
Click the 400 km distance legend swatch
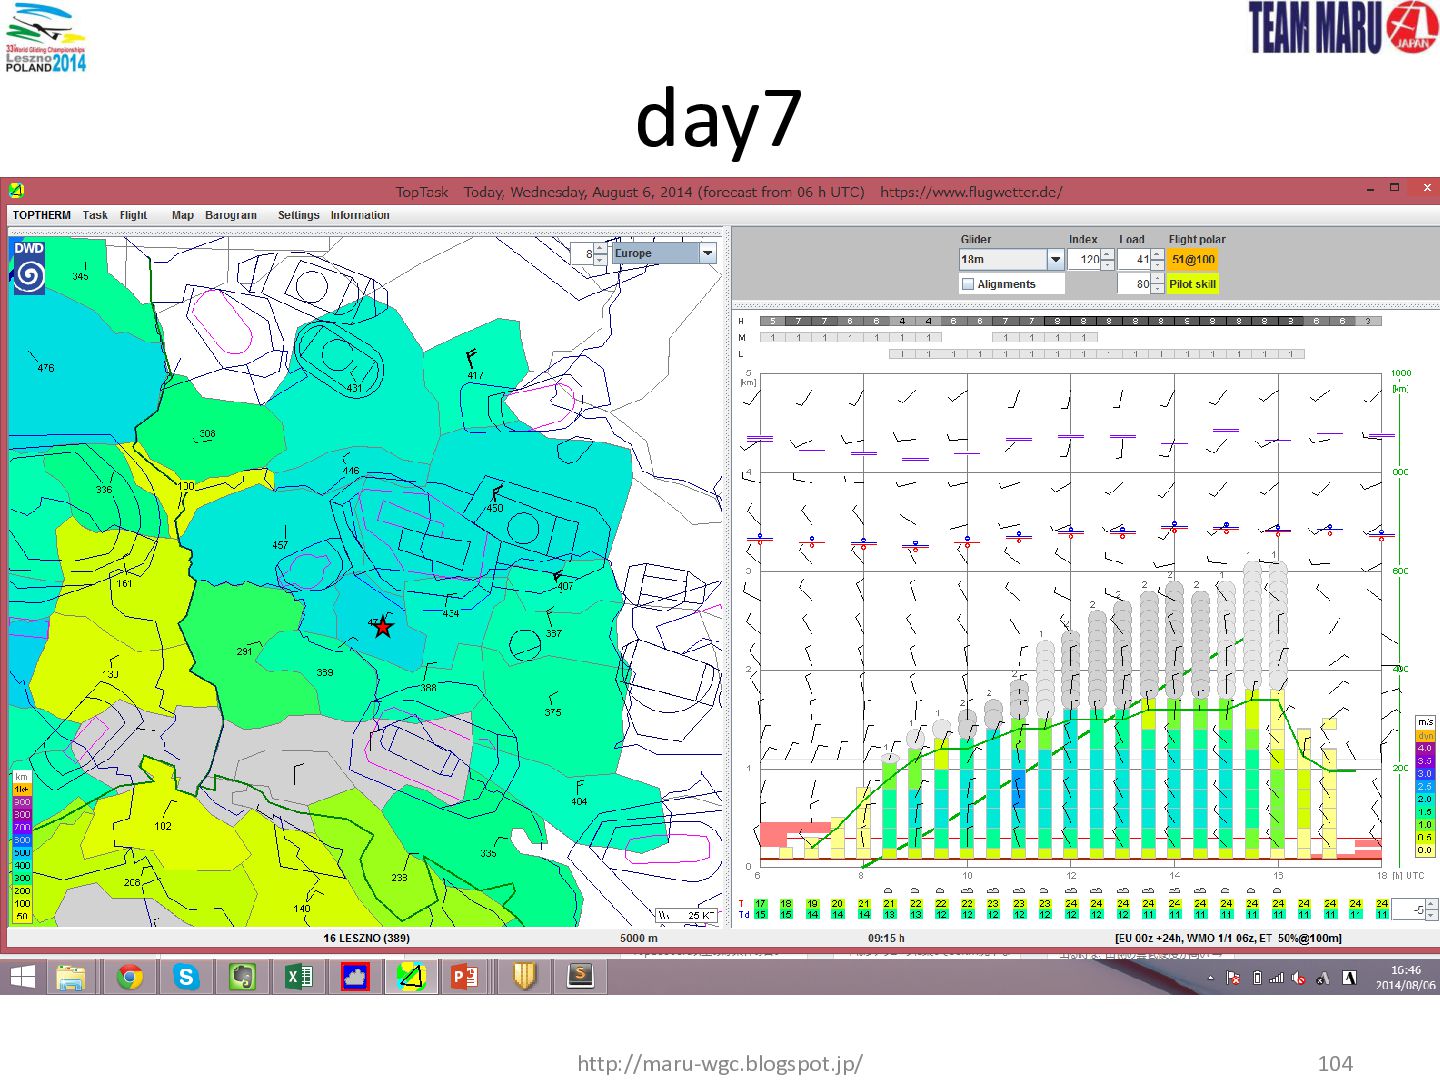[22, 865]
